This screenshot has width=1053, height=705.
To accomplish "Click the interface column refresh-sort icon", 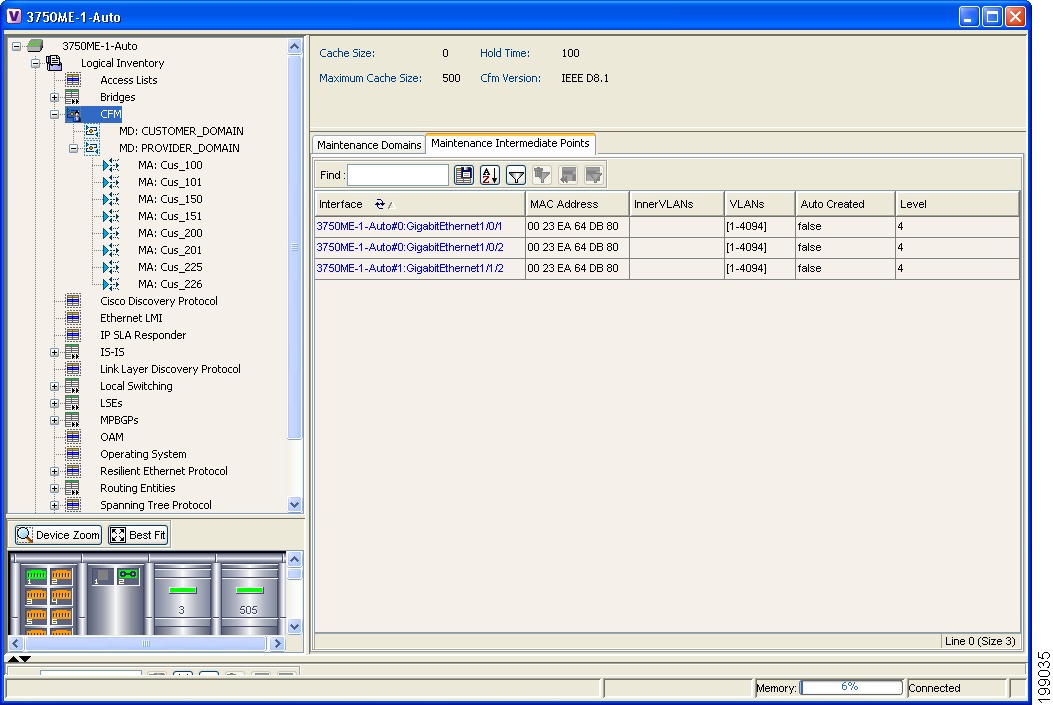I will pos(381,204).
